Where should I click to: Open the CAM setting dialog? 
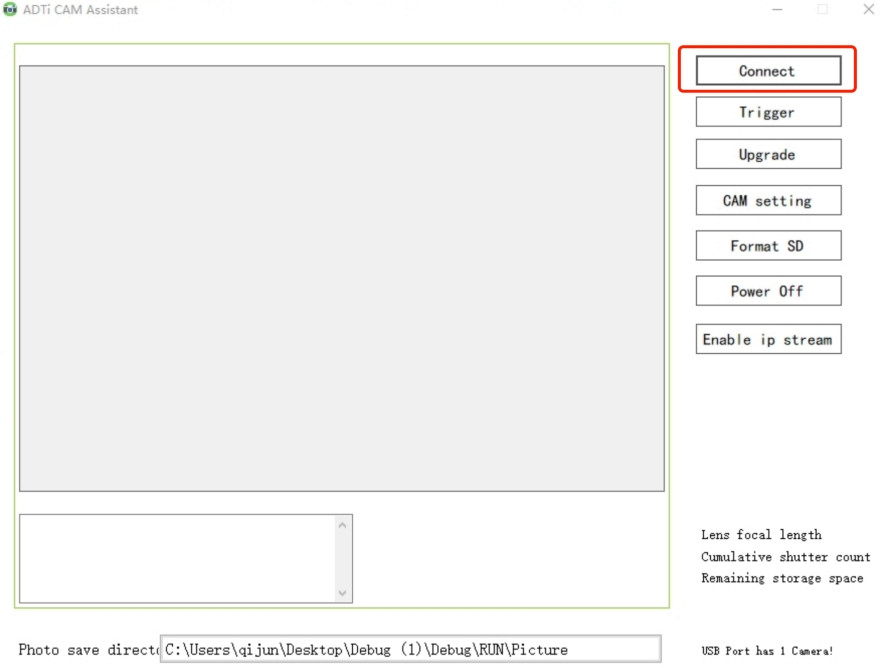pyautogui.click(x=767, y=201)
